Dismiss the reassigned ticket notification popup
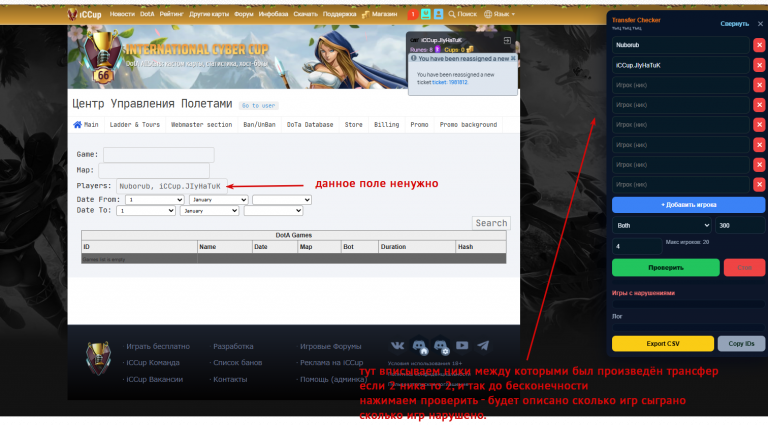 [513, 58]
